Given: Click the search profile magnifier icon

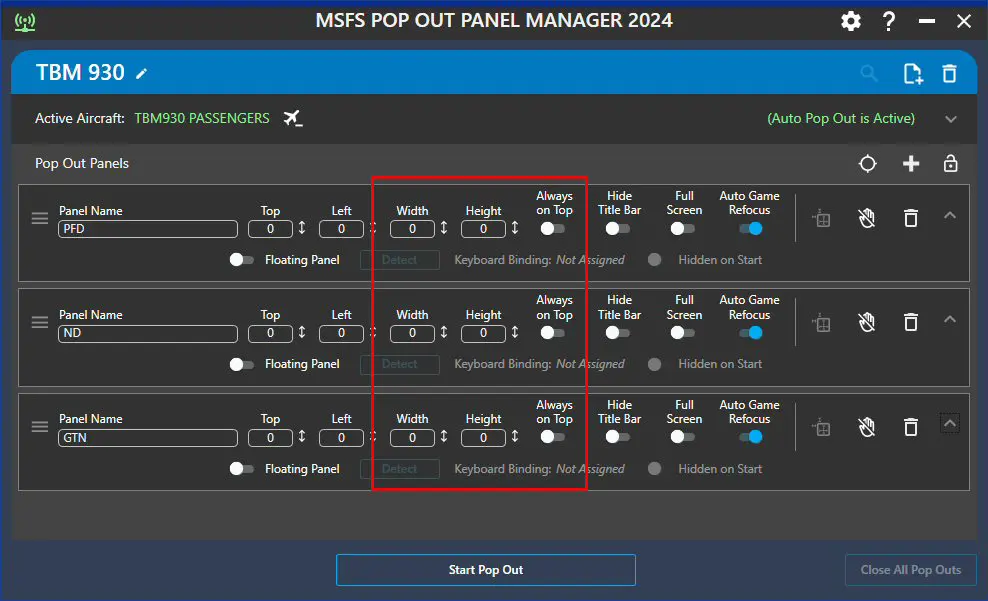Looking at the screenshot, I should click(x=869, y=73).
